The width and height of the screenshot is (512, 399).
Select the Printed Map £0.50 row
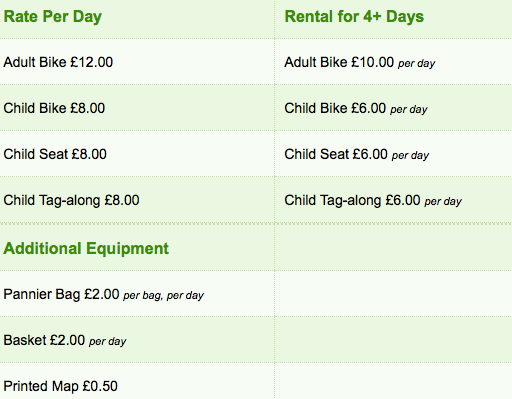pyautogui.click(x=256, y=381)
